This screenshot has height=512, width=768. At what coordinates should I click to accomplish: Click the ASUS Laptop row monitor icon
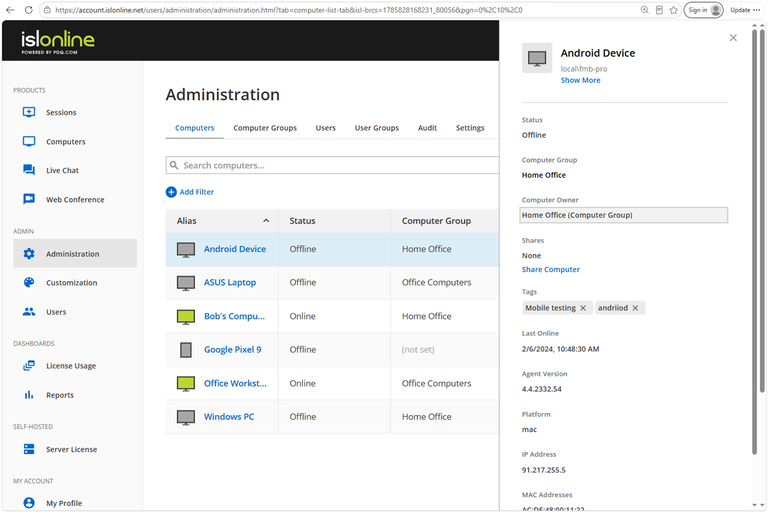(x=186, y=283)
